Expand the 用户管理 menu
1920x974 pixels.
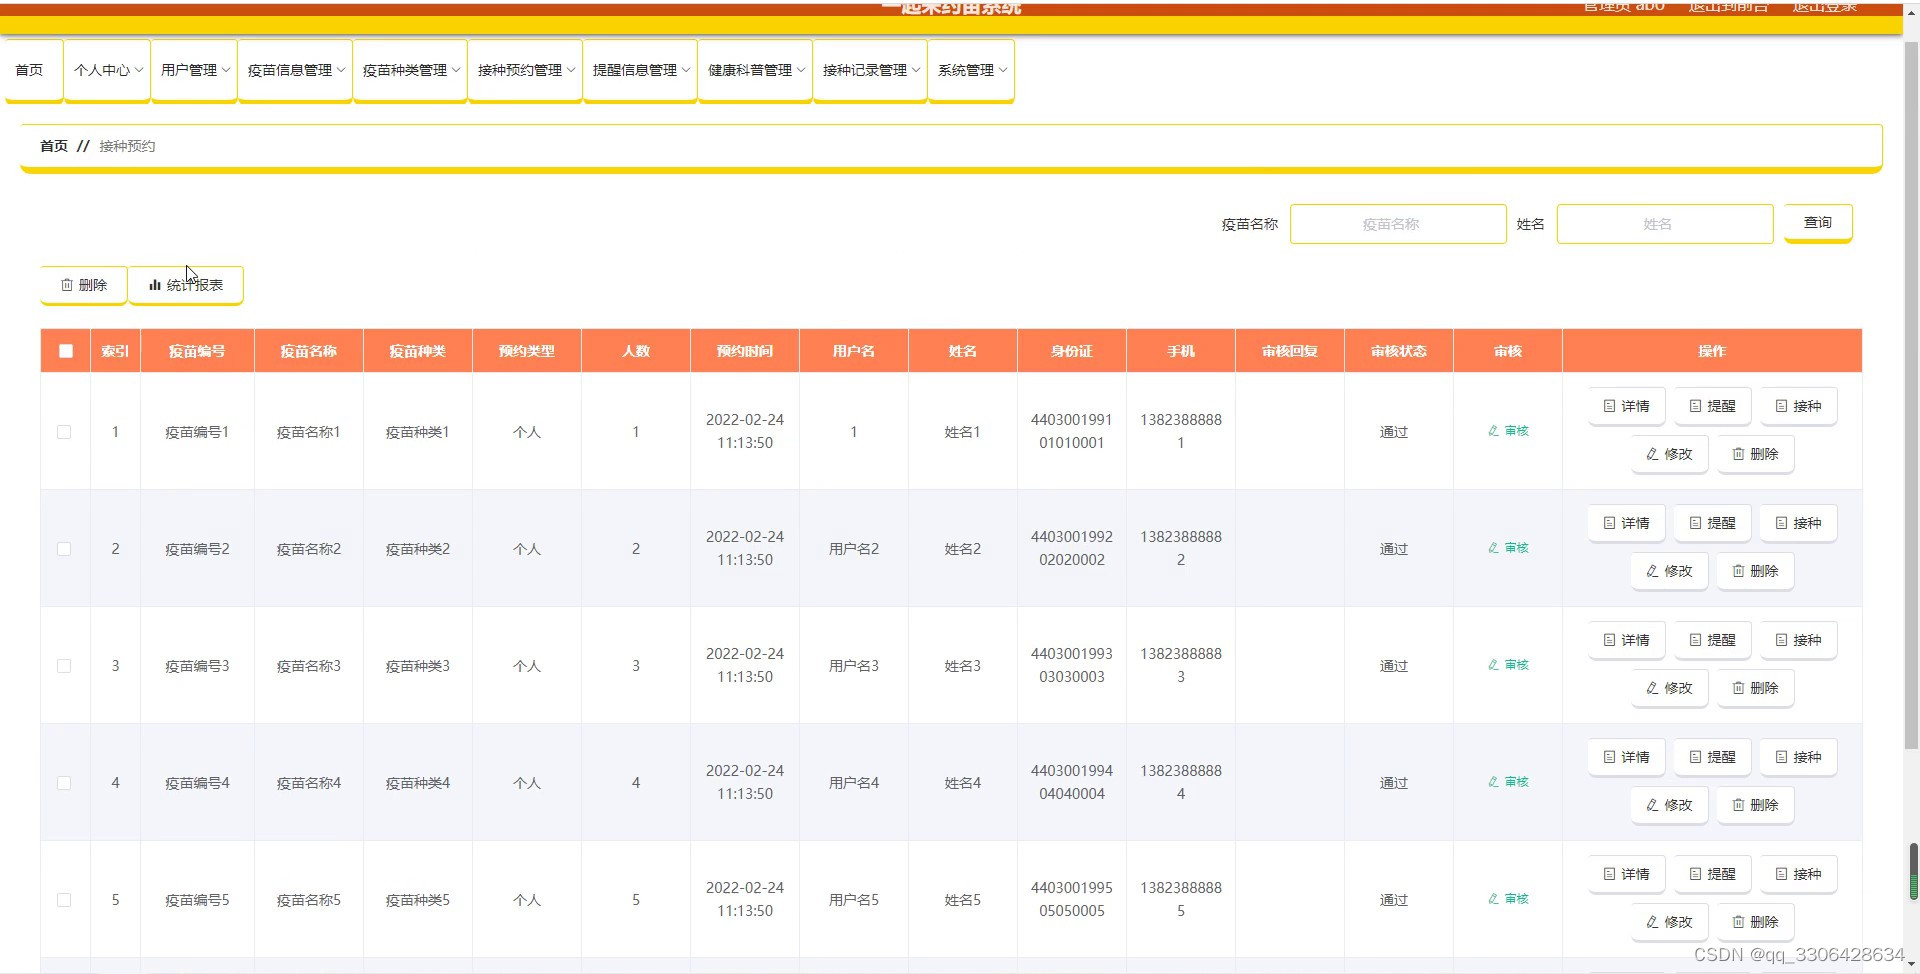pos(195,70)
